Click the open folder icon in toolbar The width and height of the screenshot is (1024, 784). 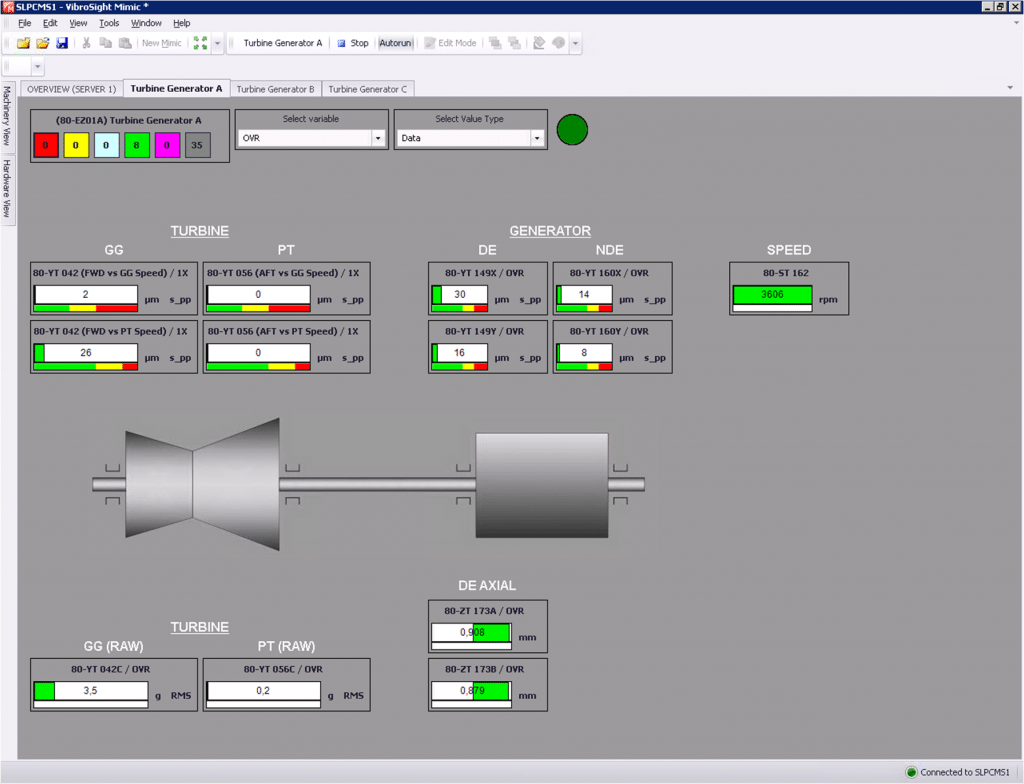42,43
